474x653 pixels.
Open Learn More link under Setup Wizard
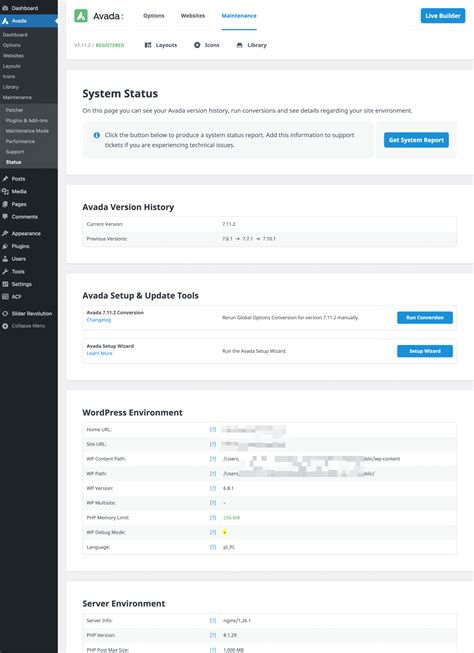99,353
